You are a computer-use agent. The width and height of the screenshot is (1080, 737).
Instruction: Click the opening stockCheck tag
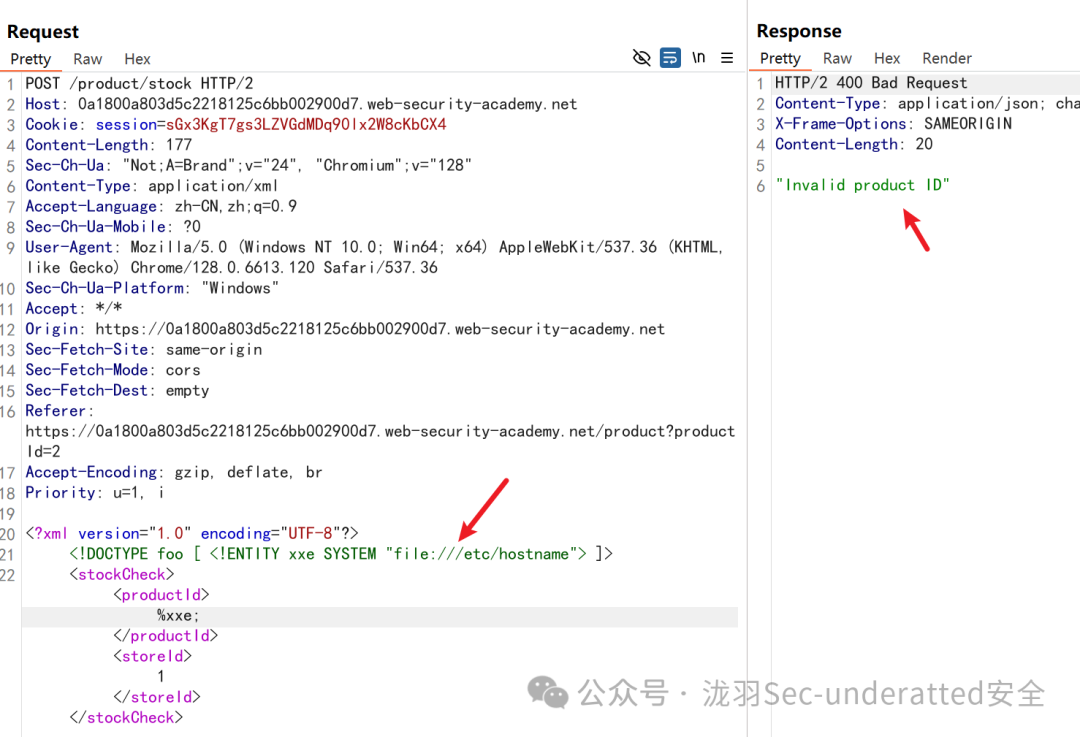[x=122, y=574]
